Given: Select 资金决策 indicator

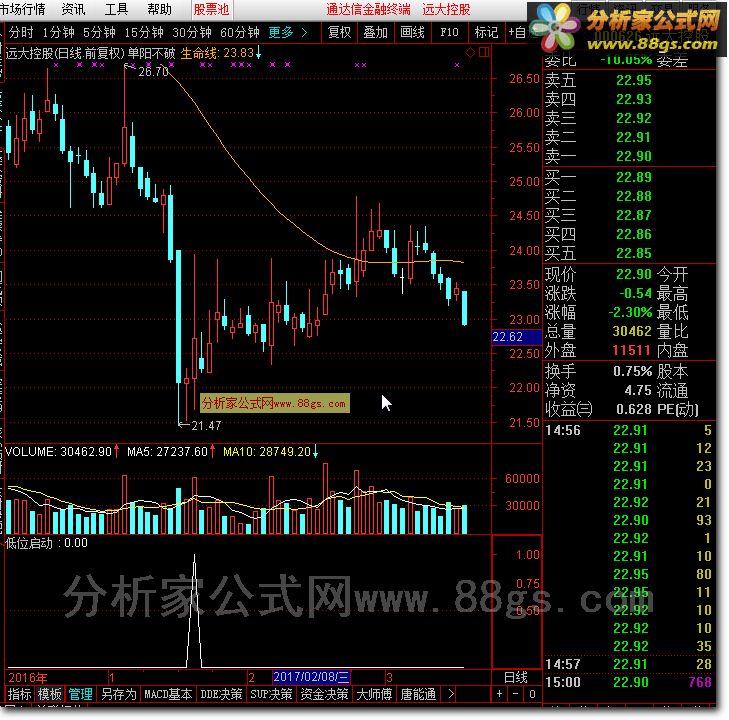Looking at the screenshot, I should 325,694.
